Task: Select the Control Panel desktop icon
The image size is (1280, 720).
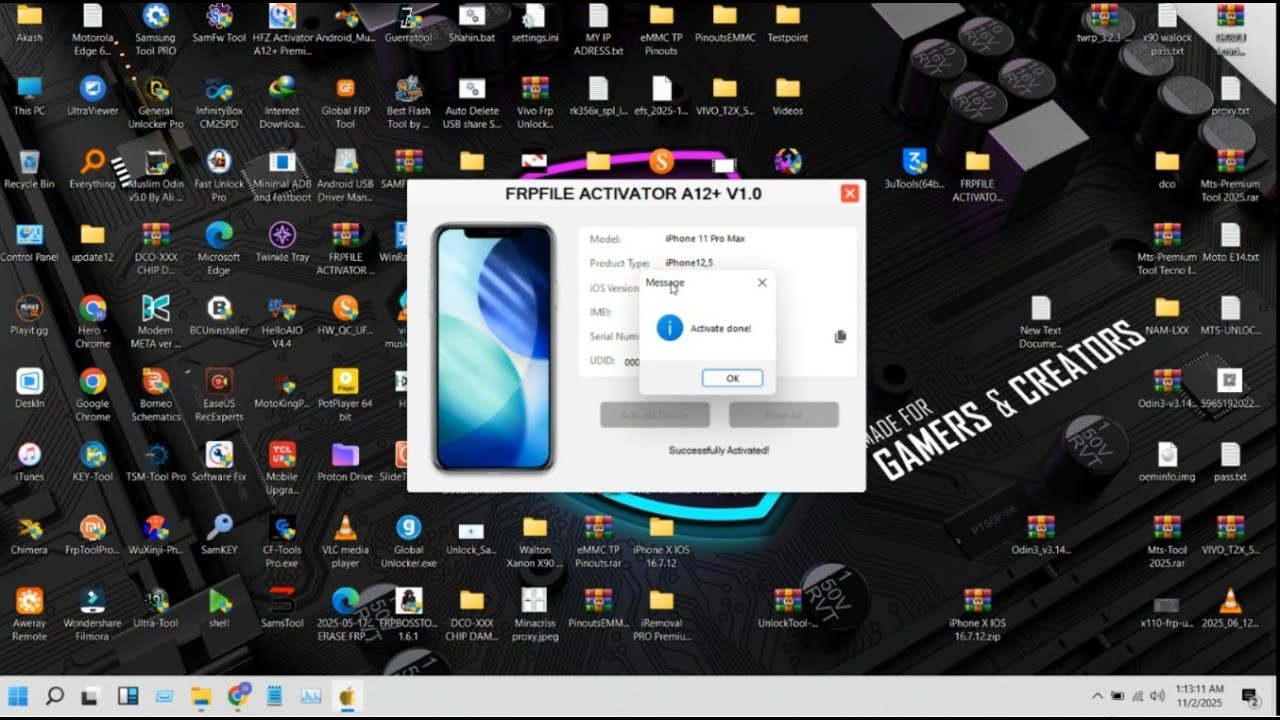Action: [29, 242]
